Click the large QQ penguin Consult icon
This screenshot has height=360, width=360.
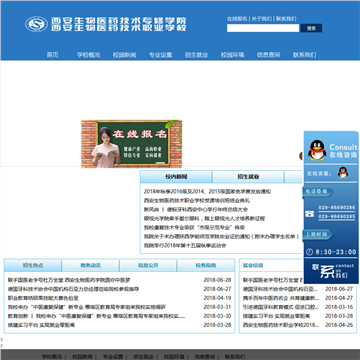point(317,150)
